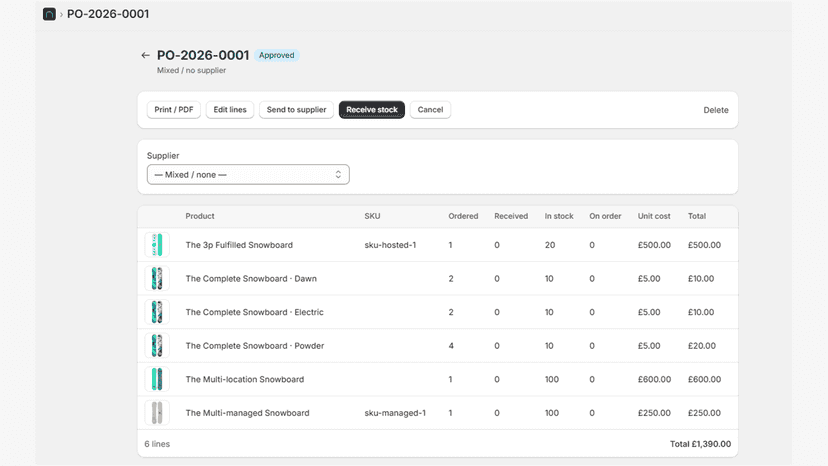The width and height of the screenshot is (828, 466).
Task: Click the Delete link
Action: [716, 110]
